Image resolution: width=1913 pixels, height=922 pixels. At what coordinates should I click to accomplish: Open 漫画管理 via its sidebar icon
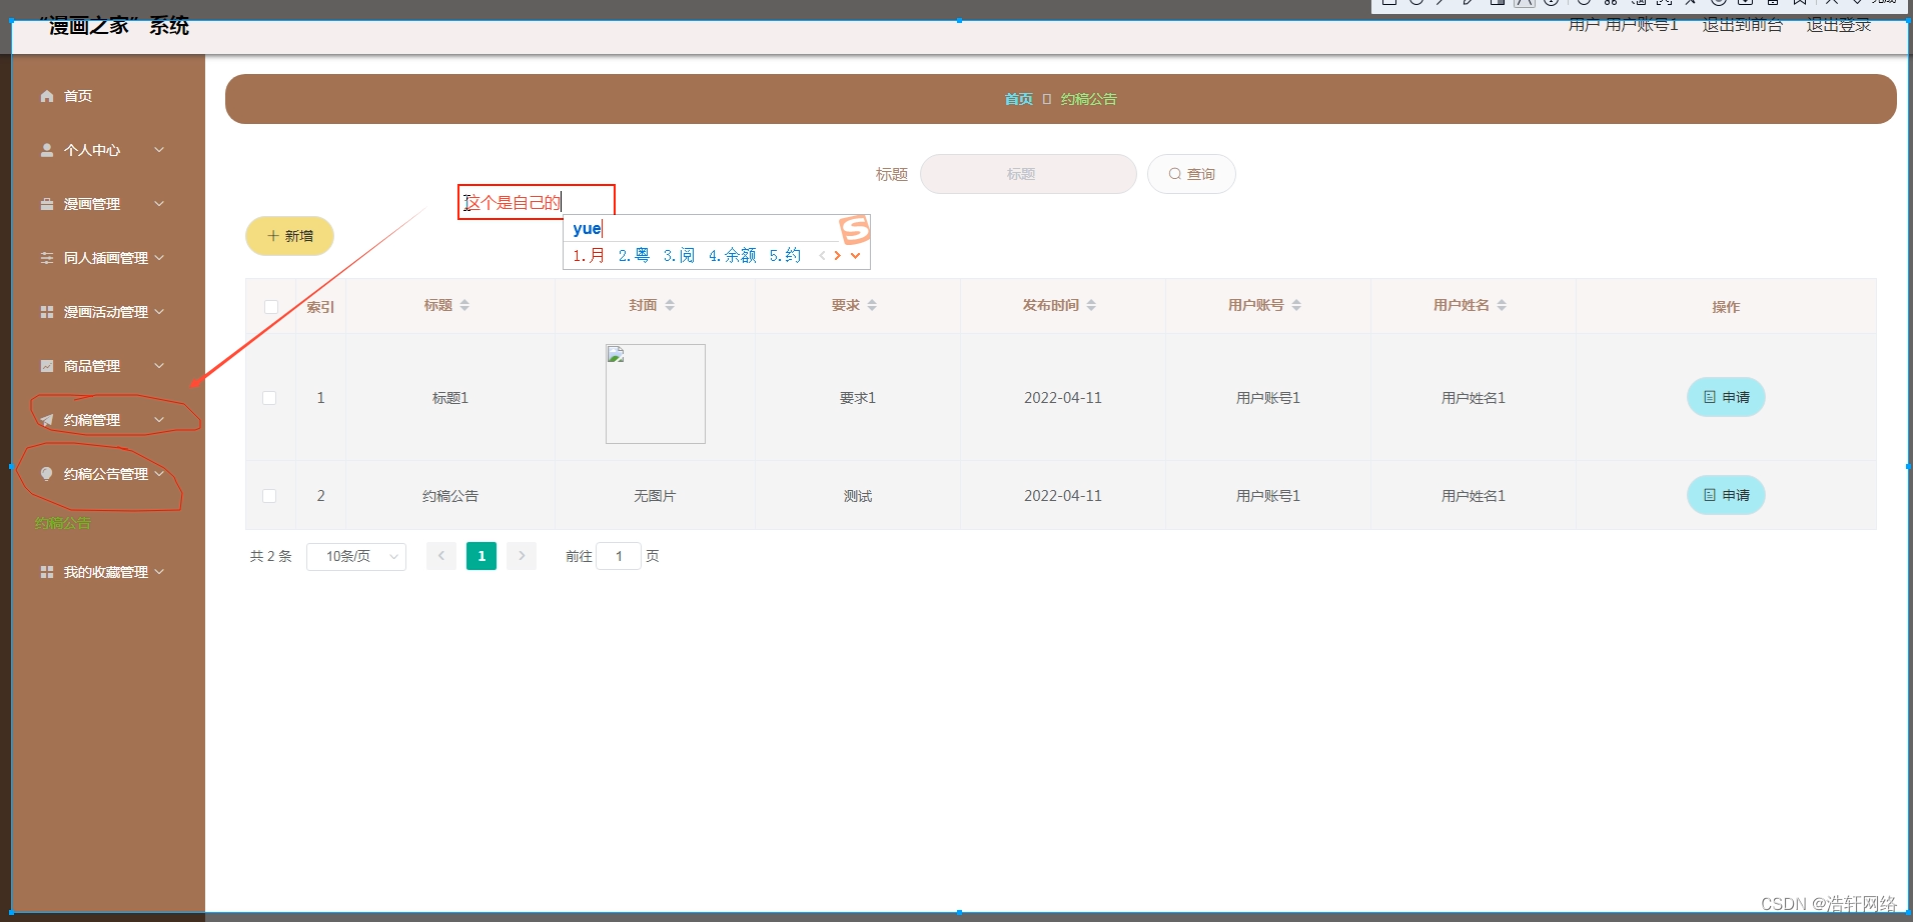coord(47,204)
